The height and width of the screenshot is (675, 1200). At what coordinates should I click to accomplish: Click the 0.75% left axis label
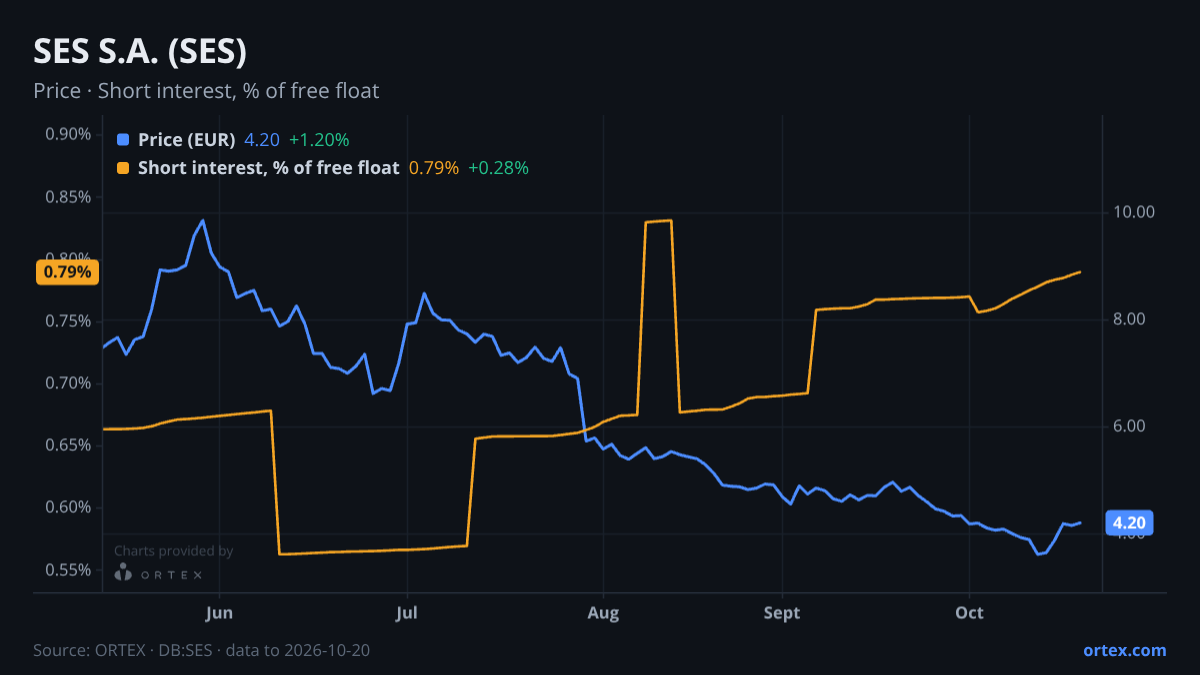69,321
